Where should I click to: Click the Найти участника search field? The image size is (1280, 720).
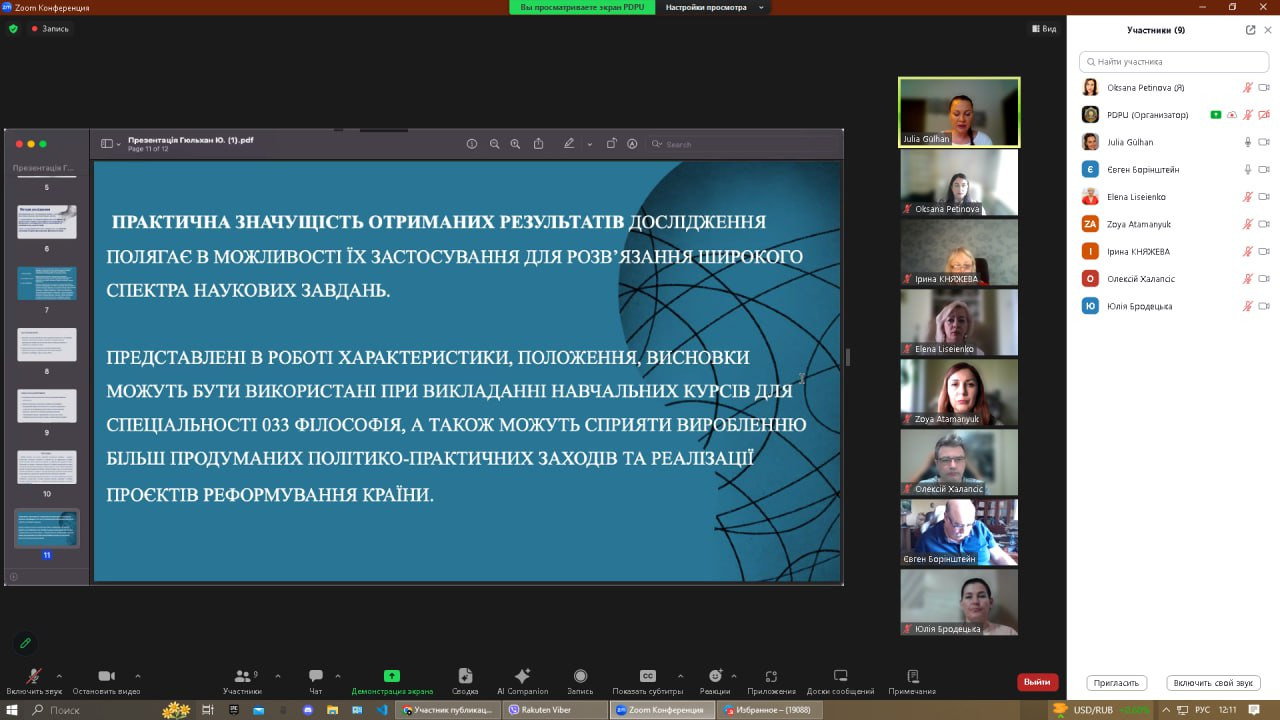1174,62
